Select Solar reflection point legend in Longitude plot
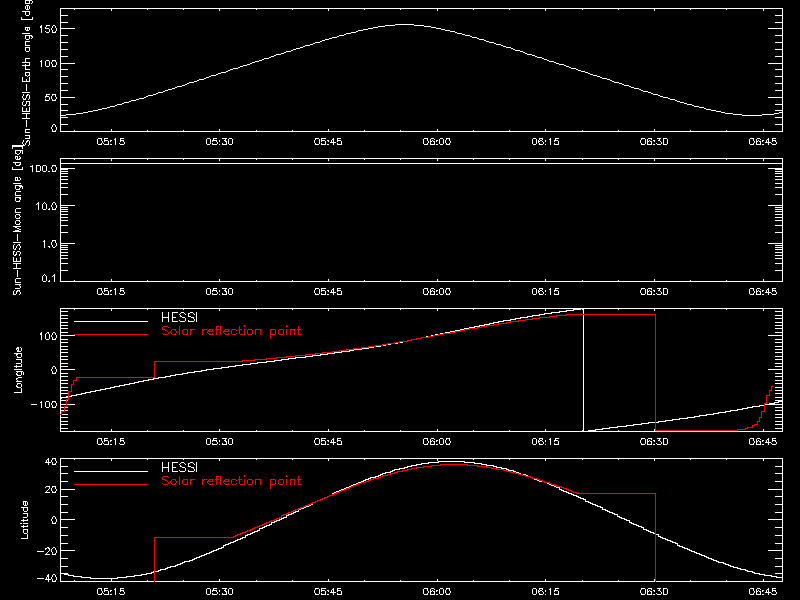 click(231, 331)
